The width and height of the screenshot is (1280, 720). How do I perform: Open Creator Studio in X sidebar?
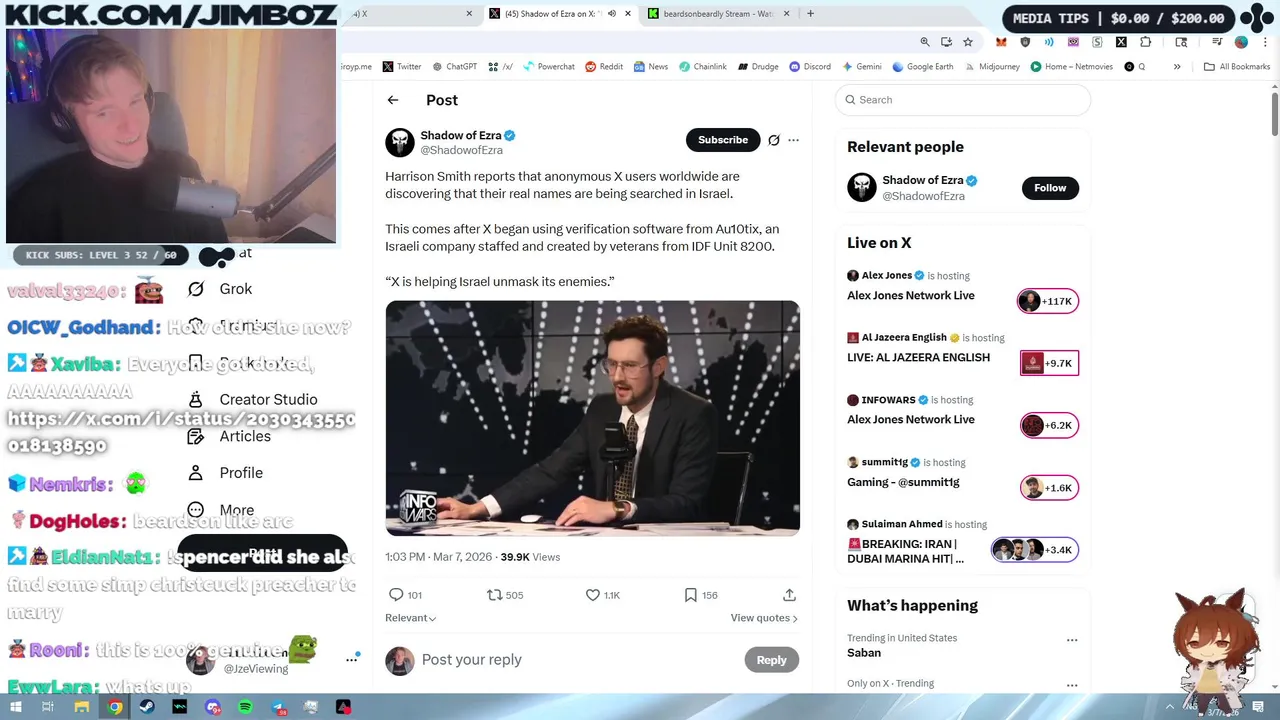[253, 400]
